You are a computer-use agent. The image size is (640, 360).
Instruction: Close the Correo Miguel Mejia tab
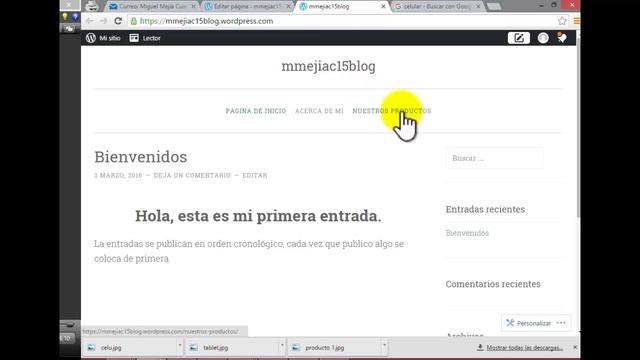[x=193, y=7]
